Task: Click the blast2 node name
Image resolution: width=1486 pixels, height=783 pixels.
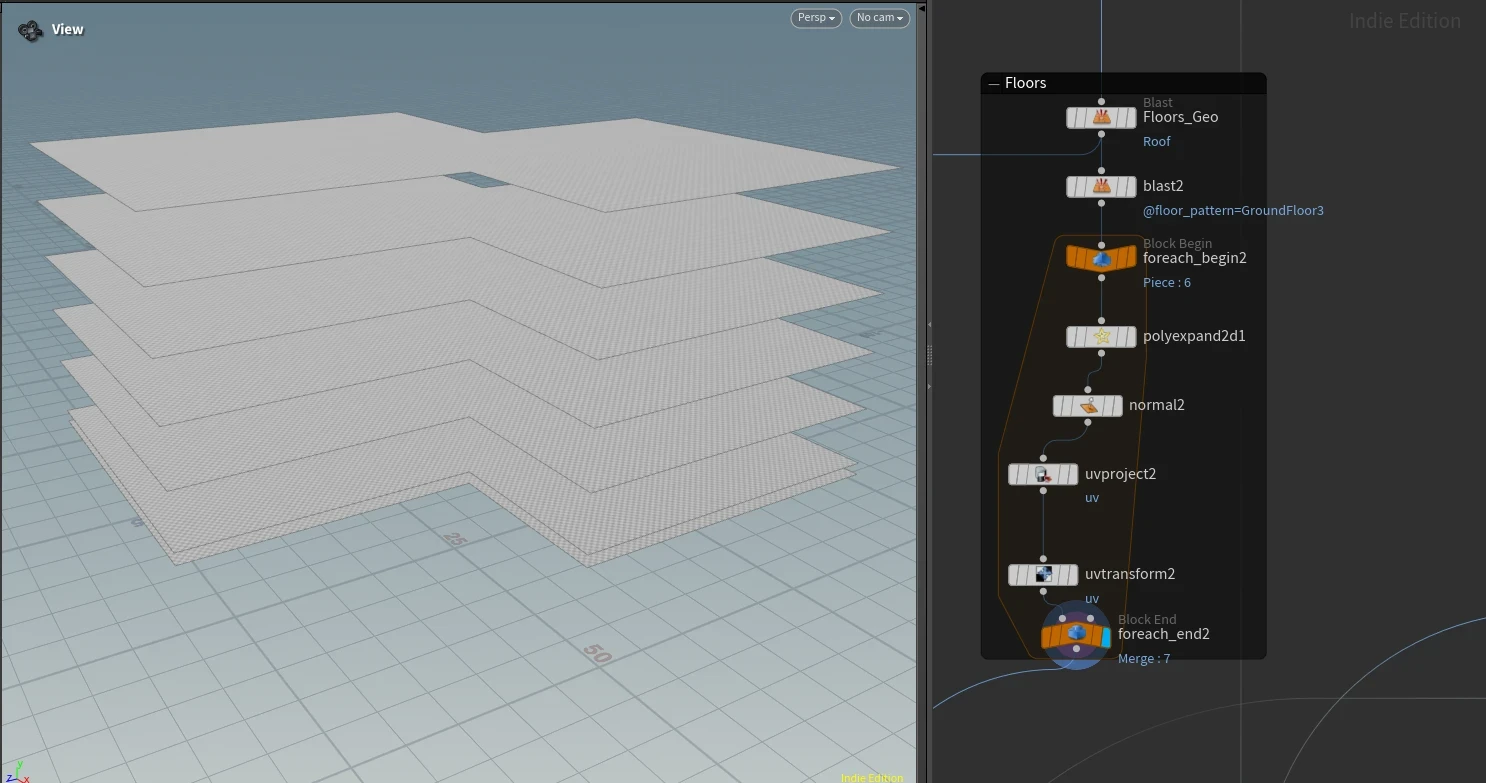Action: pos(1163,186)
